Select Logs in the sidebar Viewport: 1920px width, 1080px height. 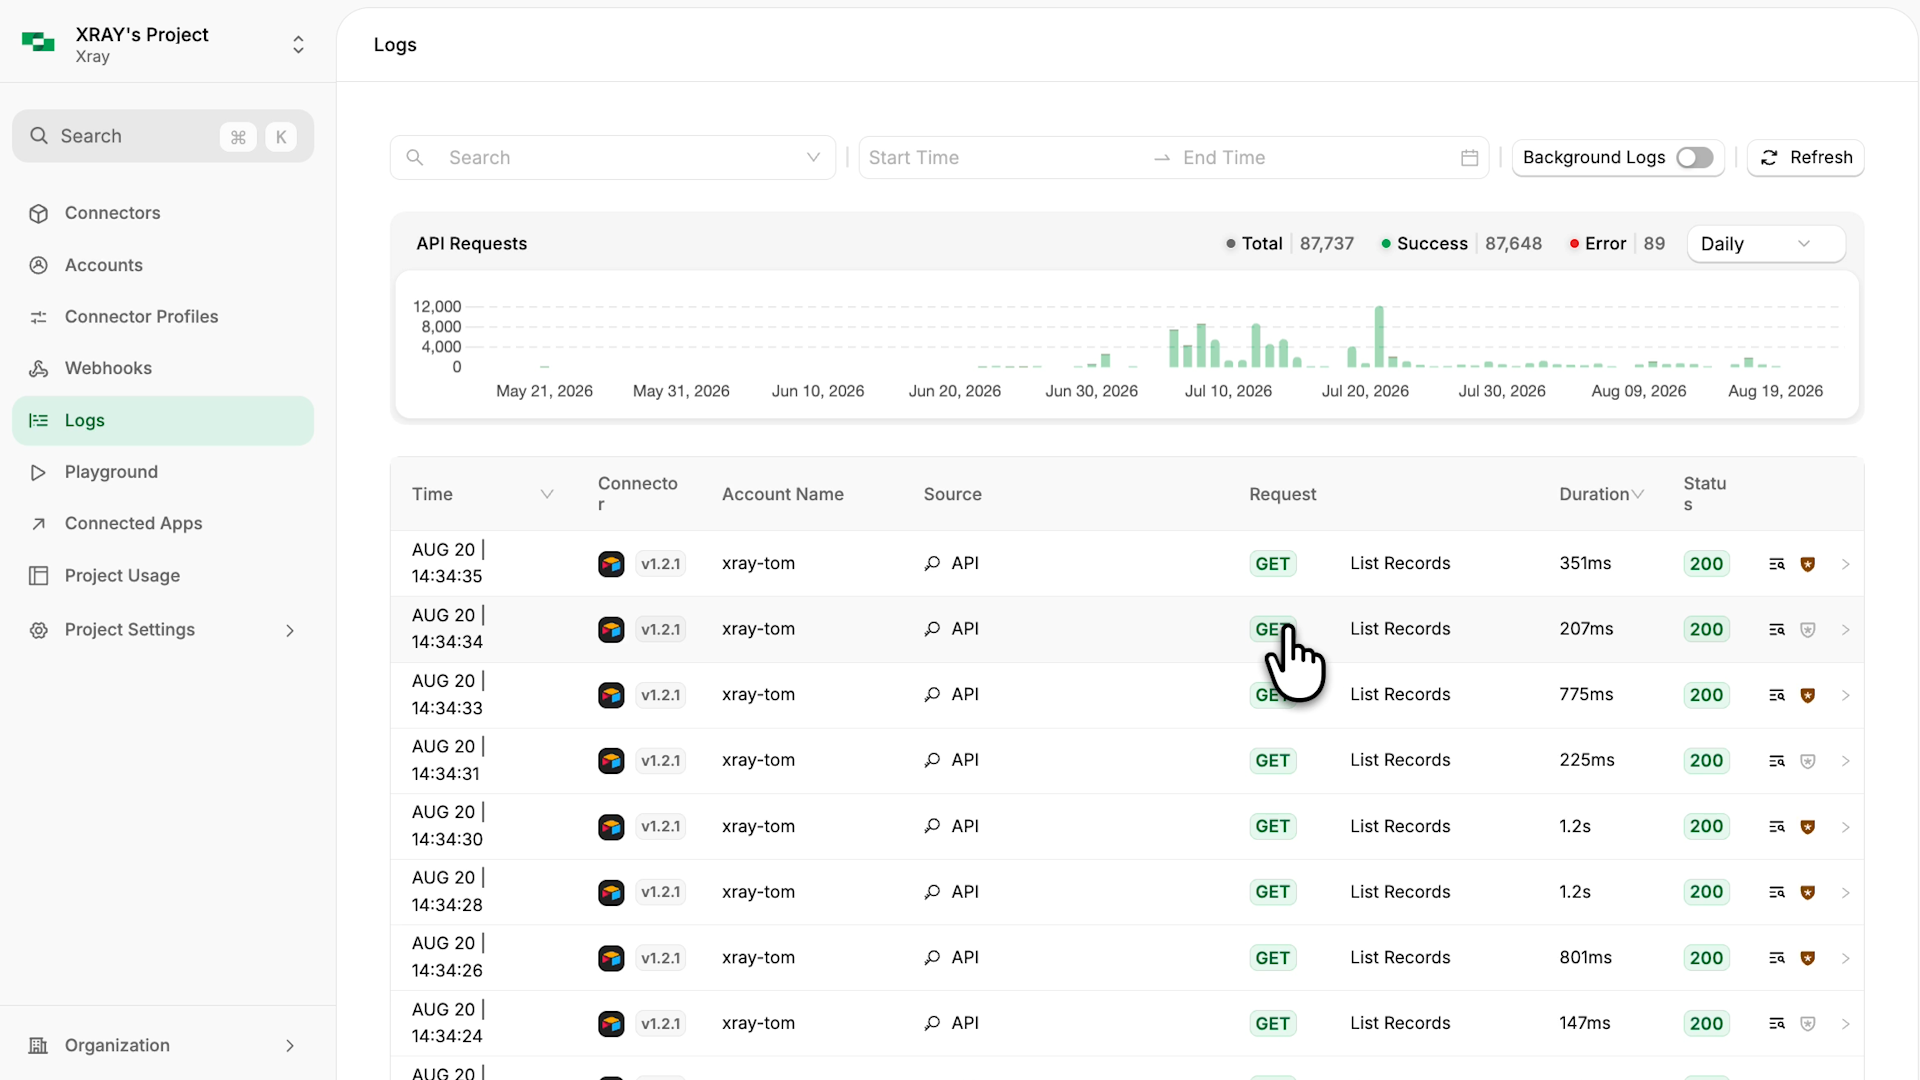(163, 421)
